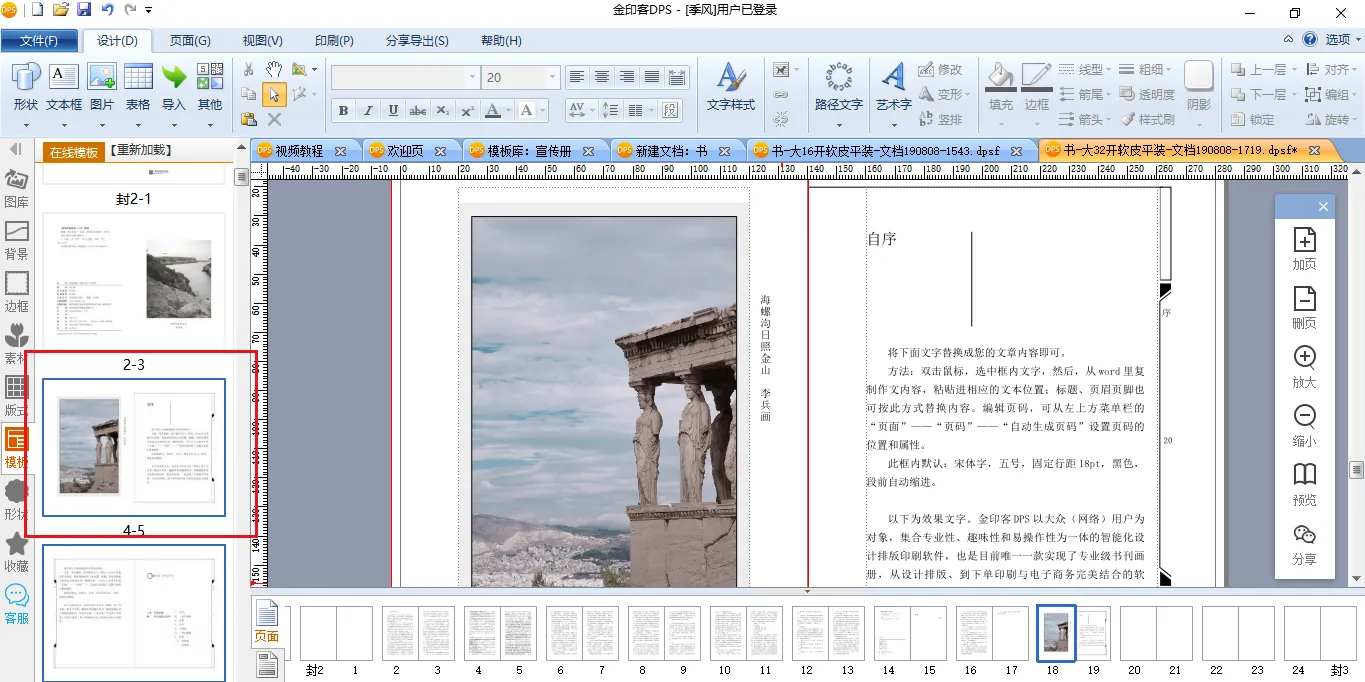Open the font size dropdown showing 20
The height and width of the screenshot is (682, 1365).
tap(552, 77)
